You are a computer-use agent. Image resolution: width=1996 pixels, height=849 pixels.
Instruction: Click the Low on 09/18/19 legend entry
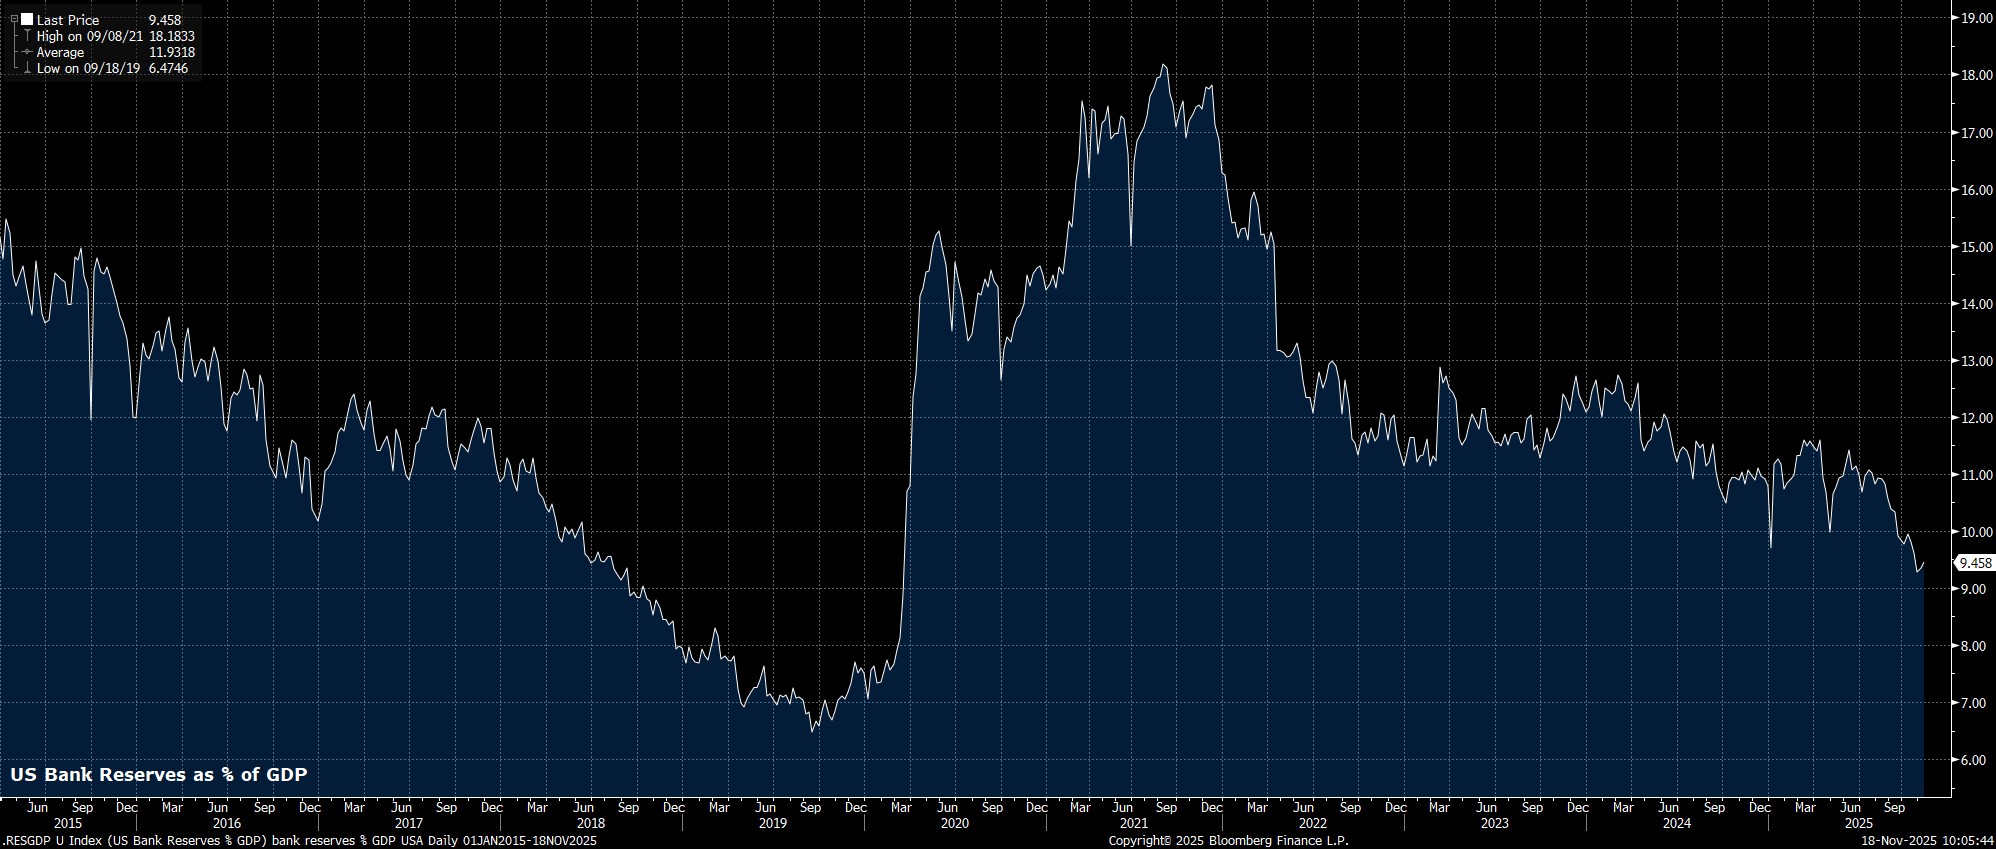[88, 68]
